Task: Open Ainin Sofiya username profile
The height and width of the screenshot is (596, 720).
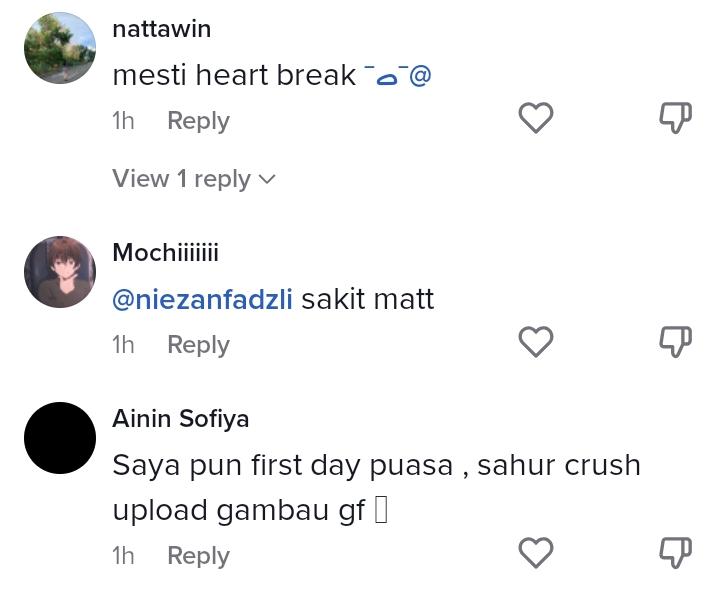Action: (181, 418)
